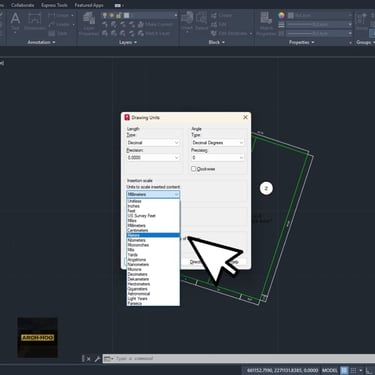Open the snap settings dropdown arrow
This screenshot has width=375, height=375.
361,370
